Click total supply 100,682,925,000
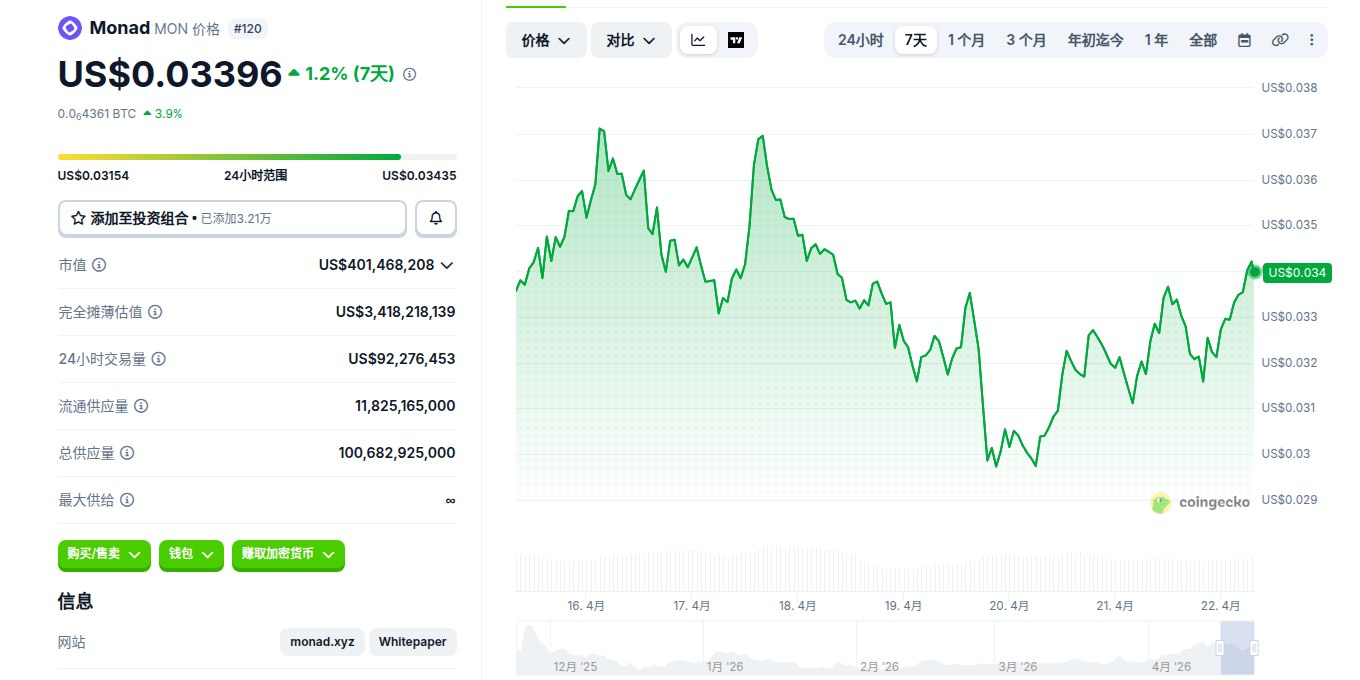Viewport: 1360px width, 680px height. click(397, 453)
